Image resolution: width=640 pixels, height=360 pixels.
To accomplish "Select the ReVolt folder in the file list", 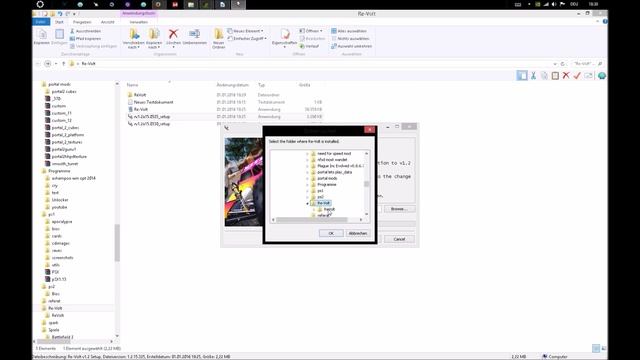I will point(140,95).
